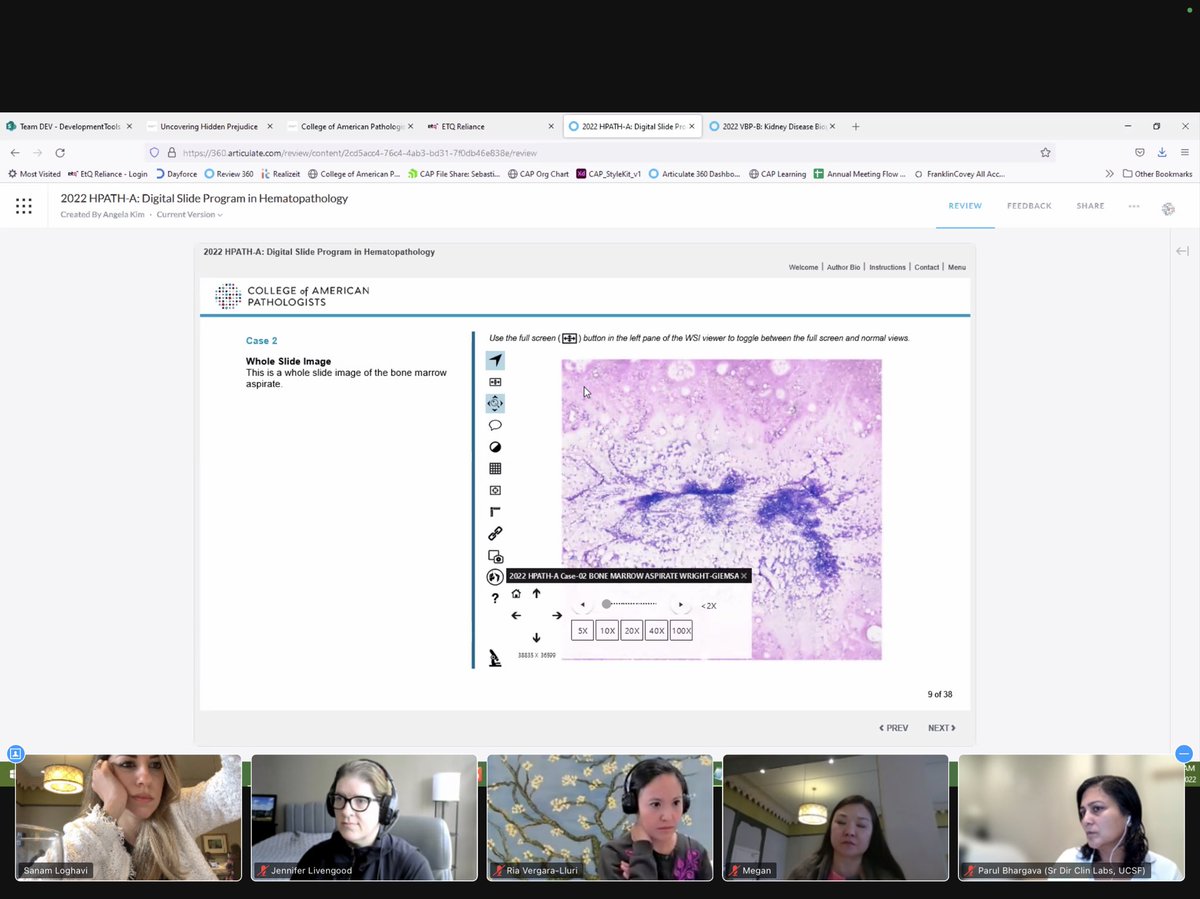Open the annotation speech bubble tool
This screenshot has width=1200, height=899.
[495, 425]
